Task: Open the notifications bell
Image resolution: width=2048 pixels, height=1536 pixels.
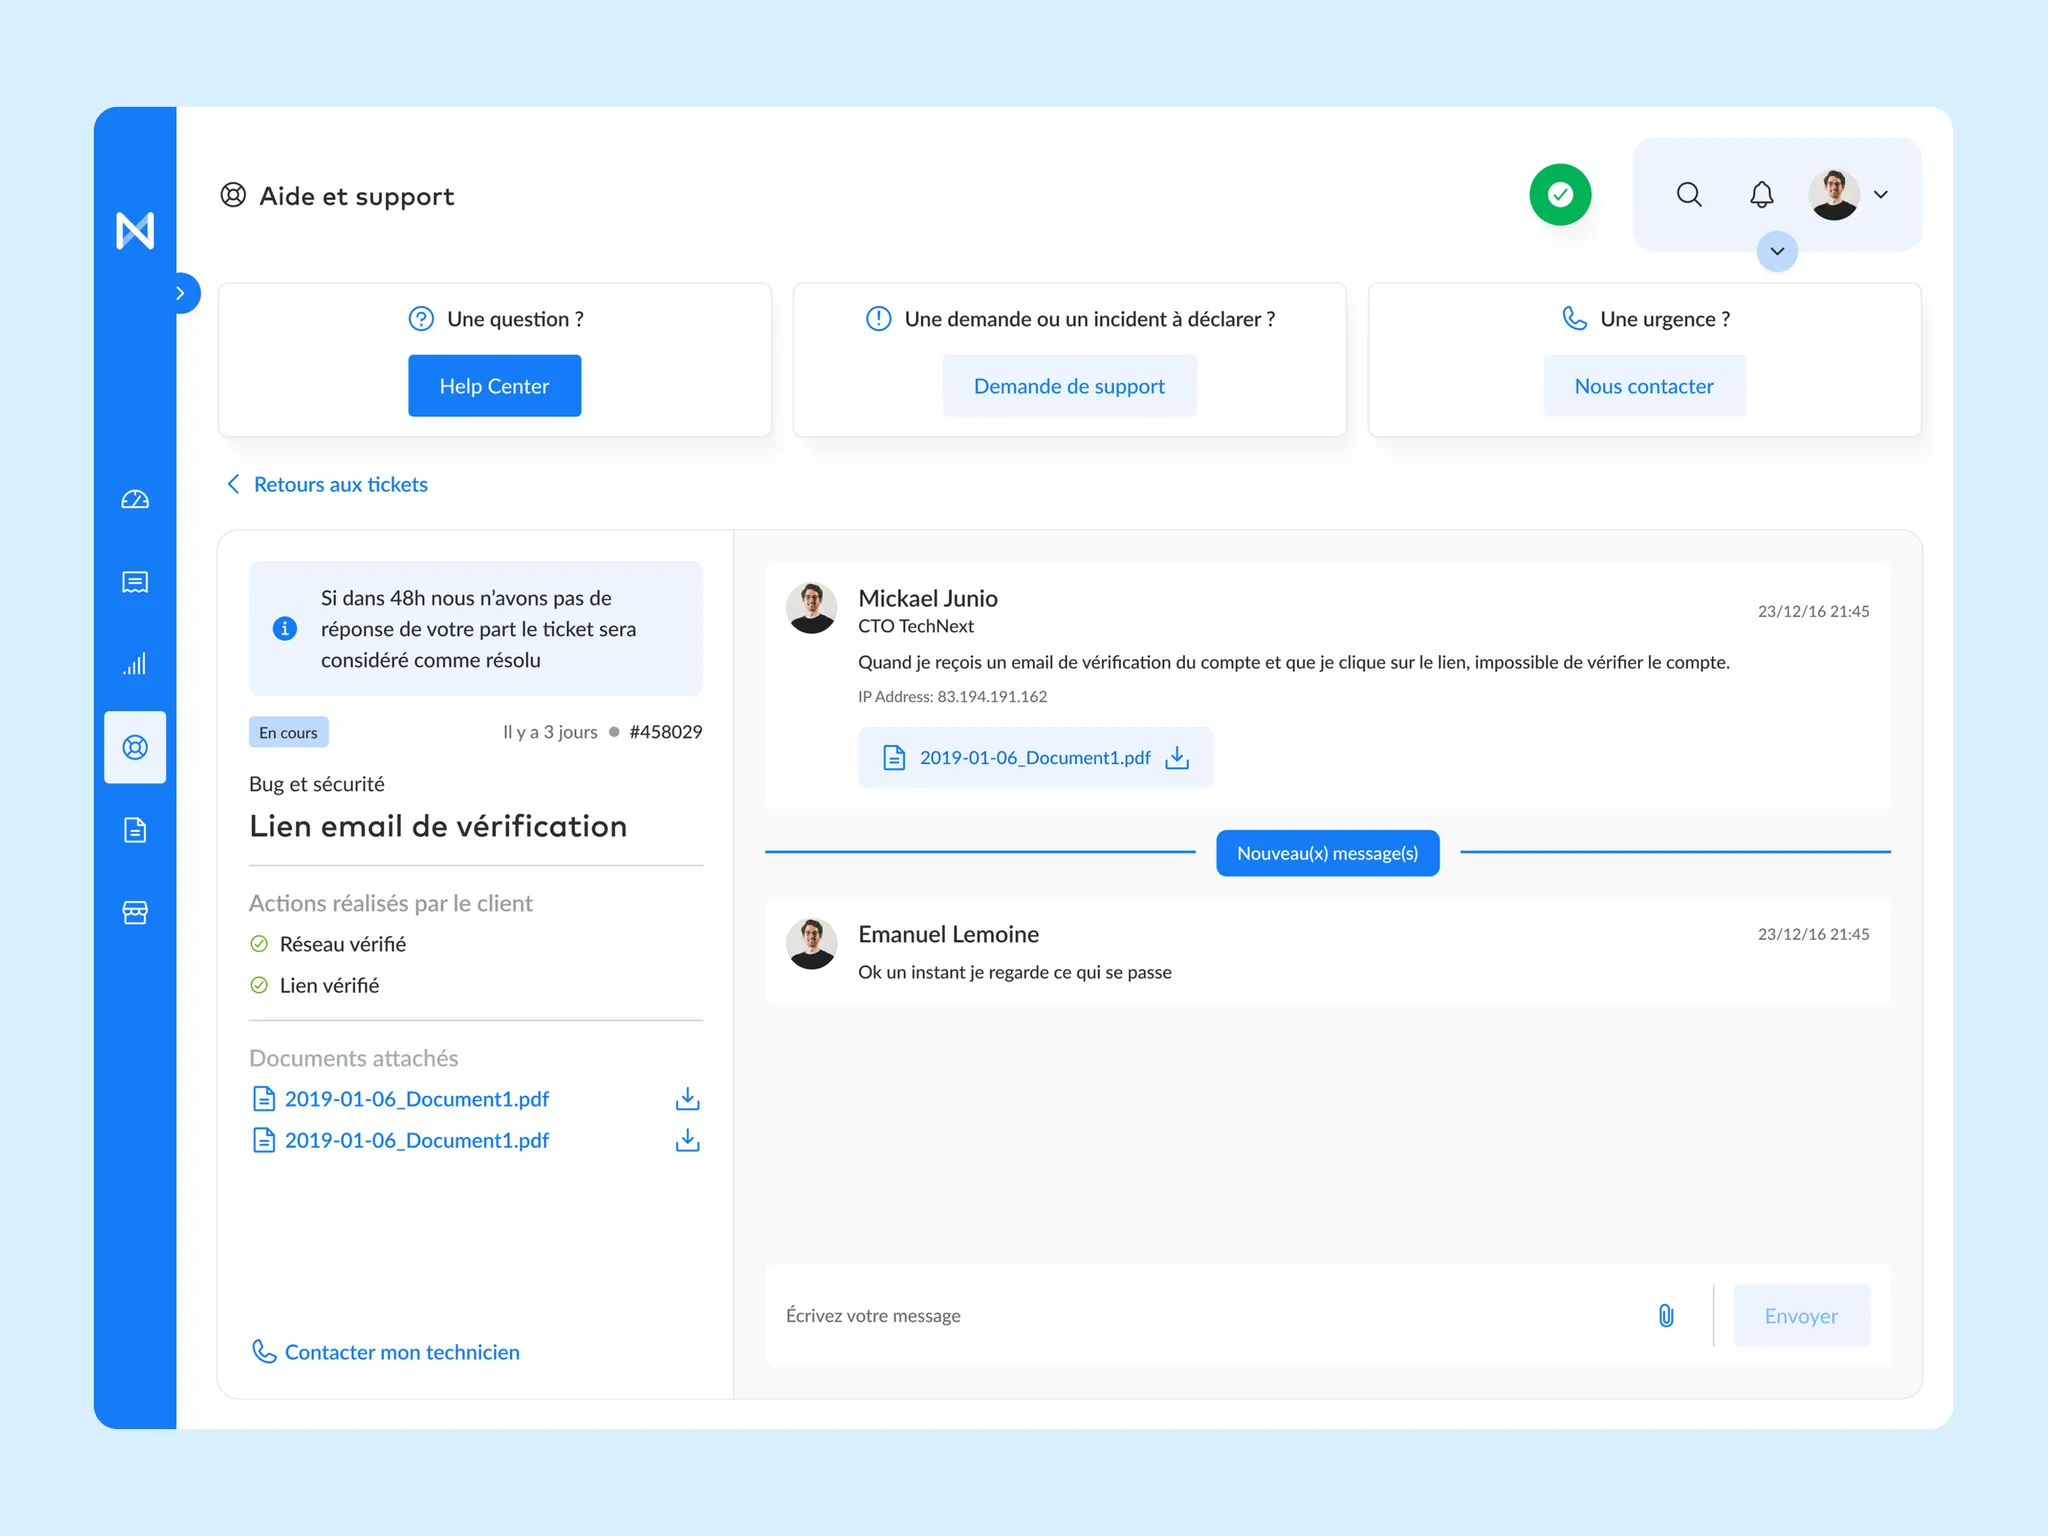Action: click(x=1762, y=194)
